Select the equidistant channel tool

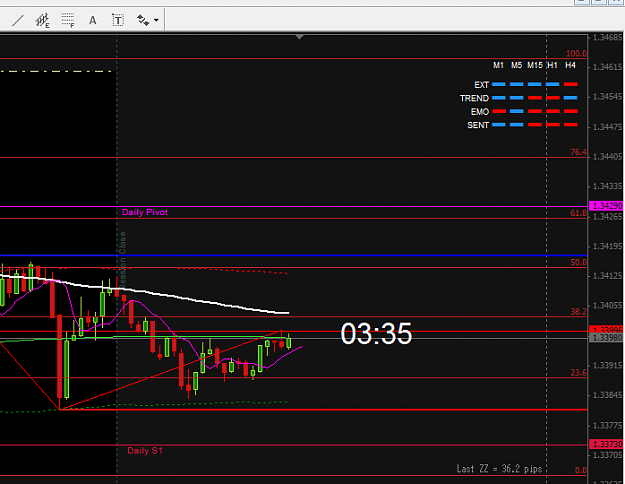point(42,20)
